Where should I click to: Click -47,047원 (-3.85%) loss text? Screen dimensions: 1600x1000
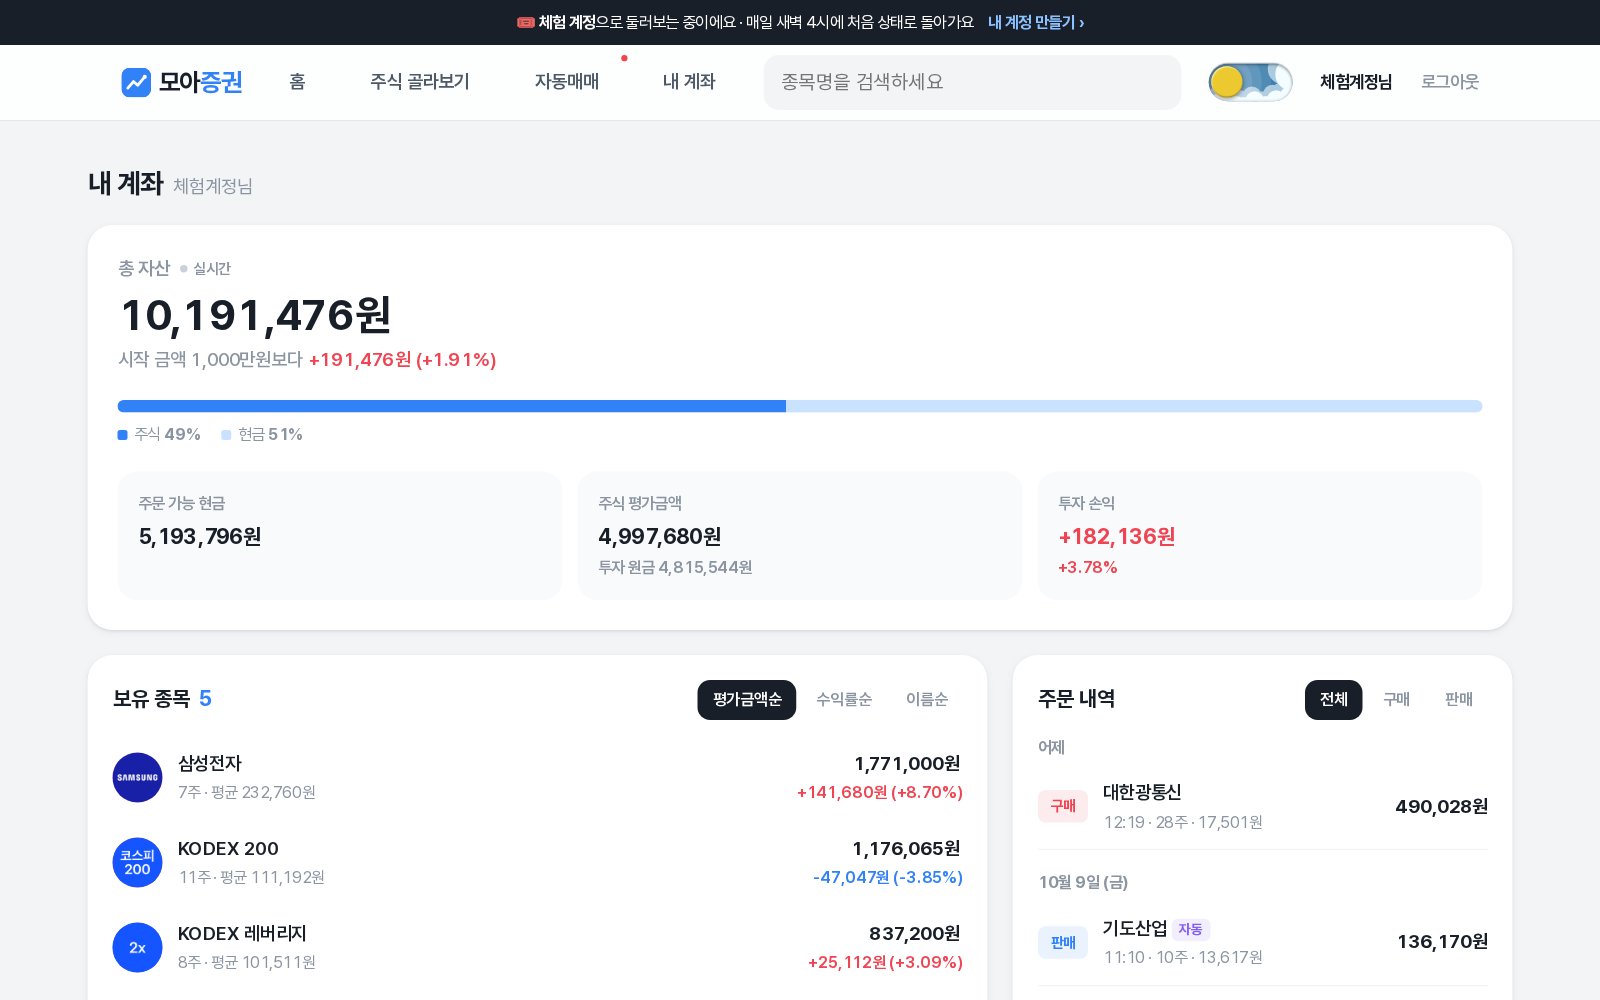tap(888, 877)
